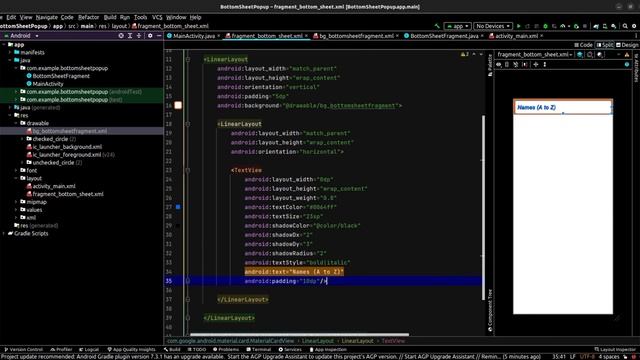This screenshot has width=640, height=360.
Task: Click blue color swatch in gutter line 27
Action: [178, 207]
